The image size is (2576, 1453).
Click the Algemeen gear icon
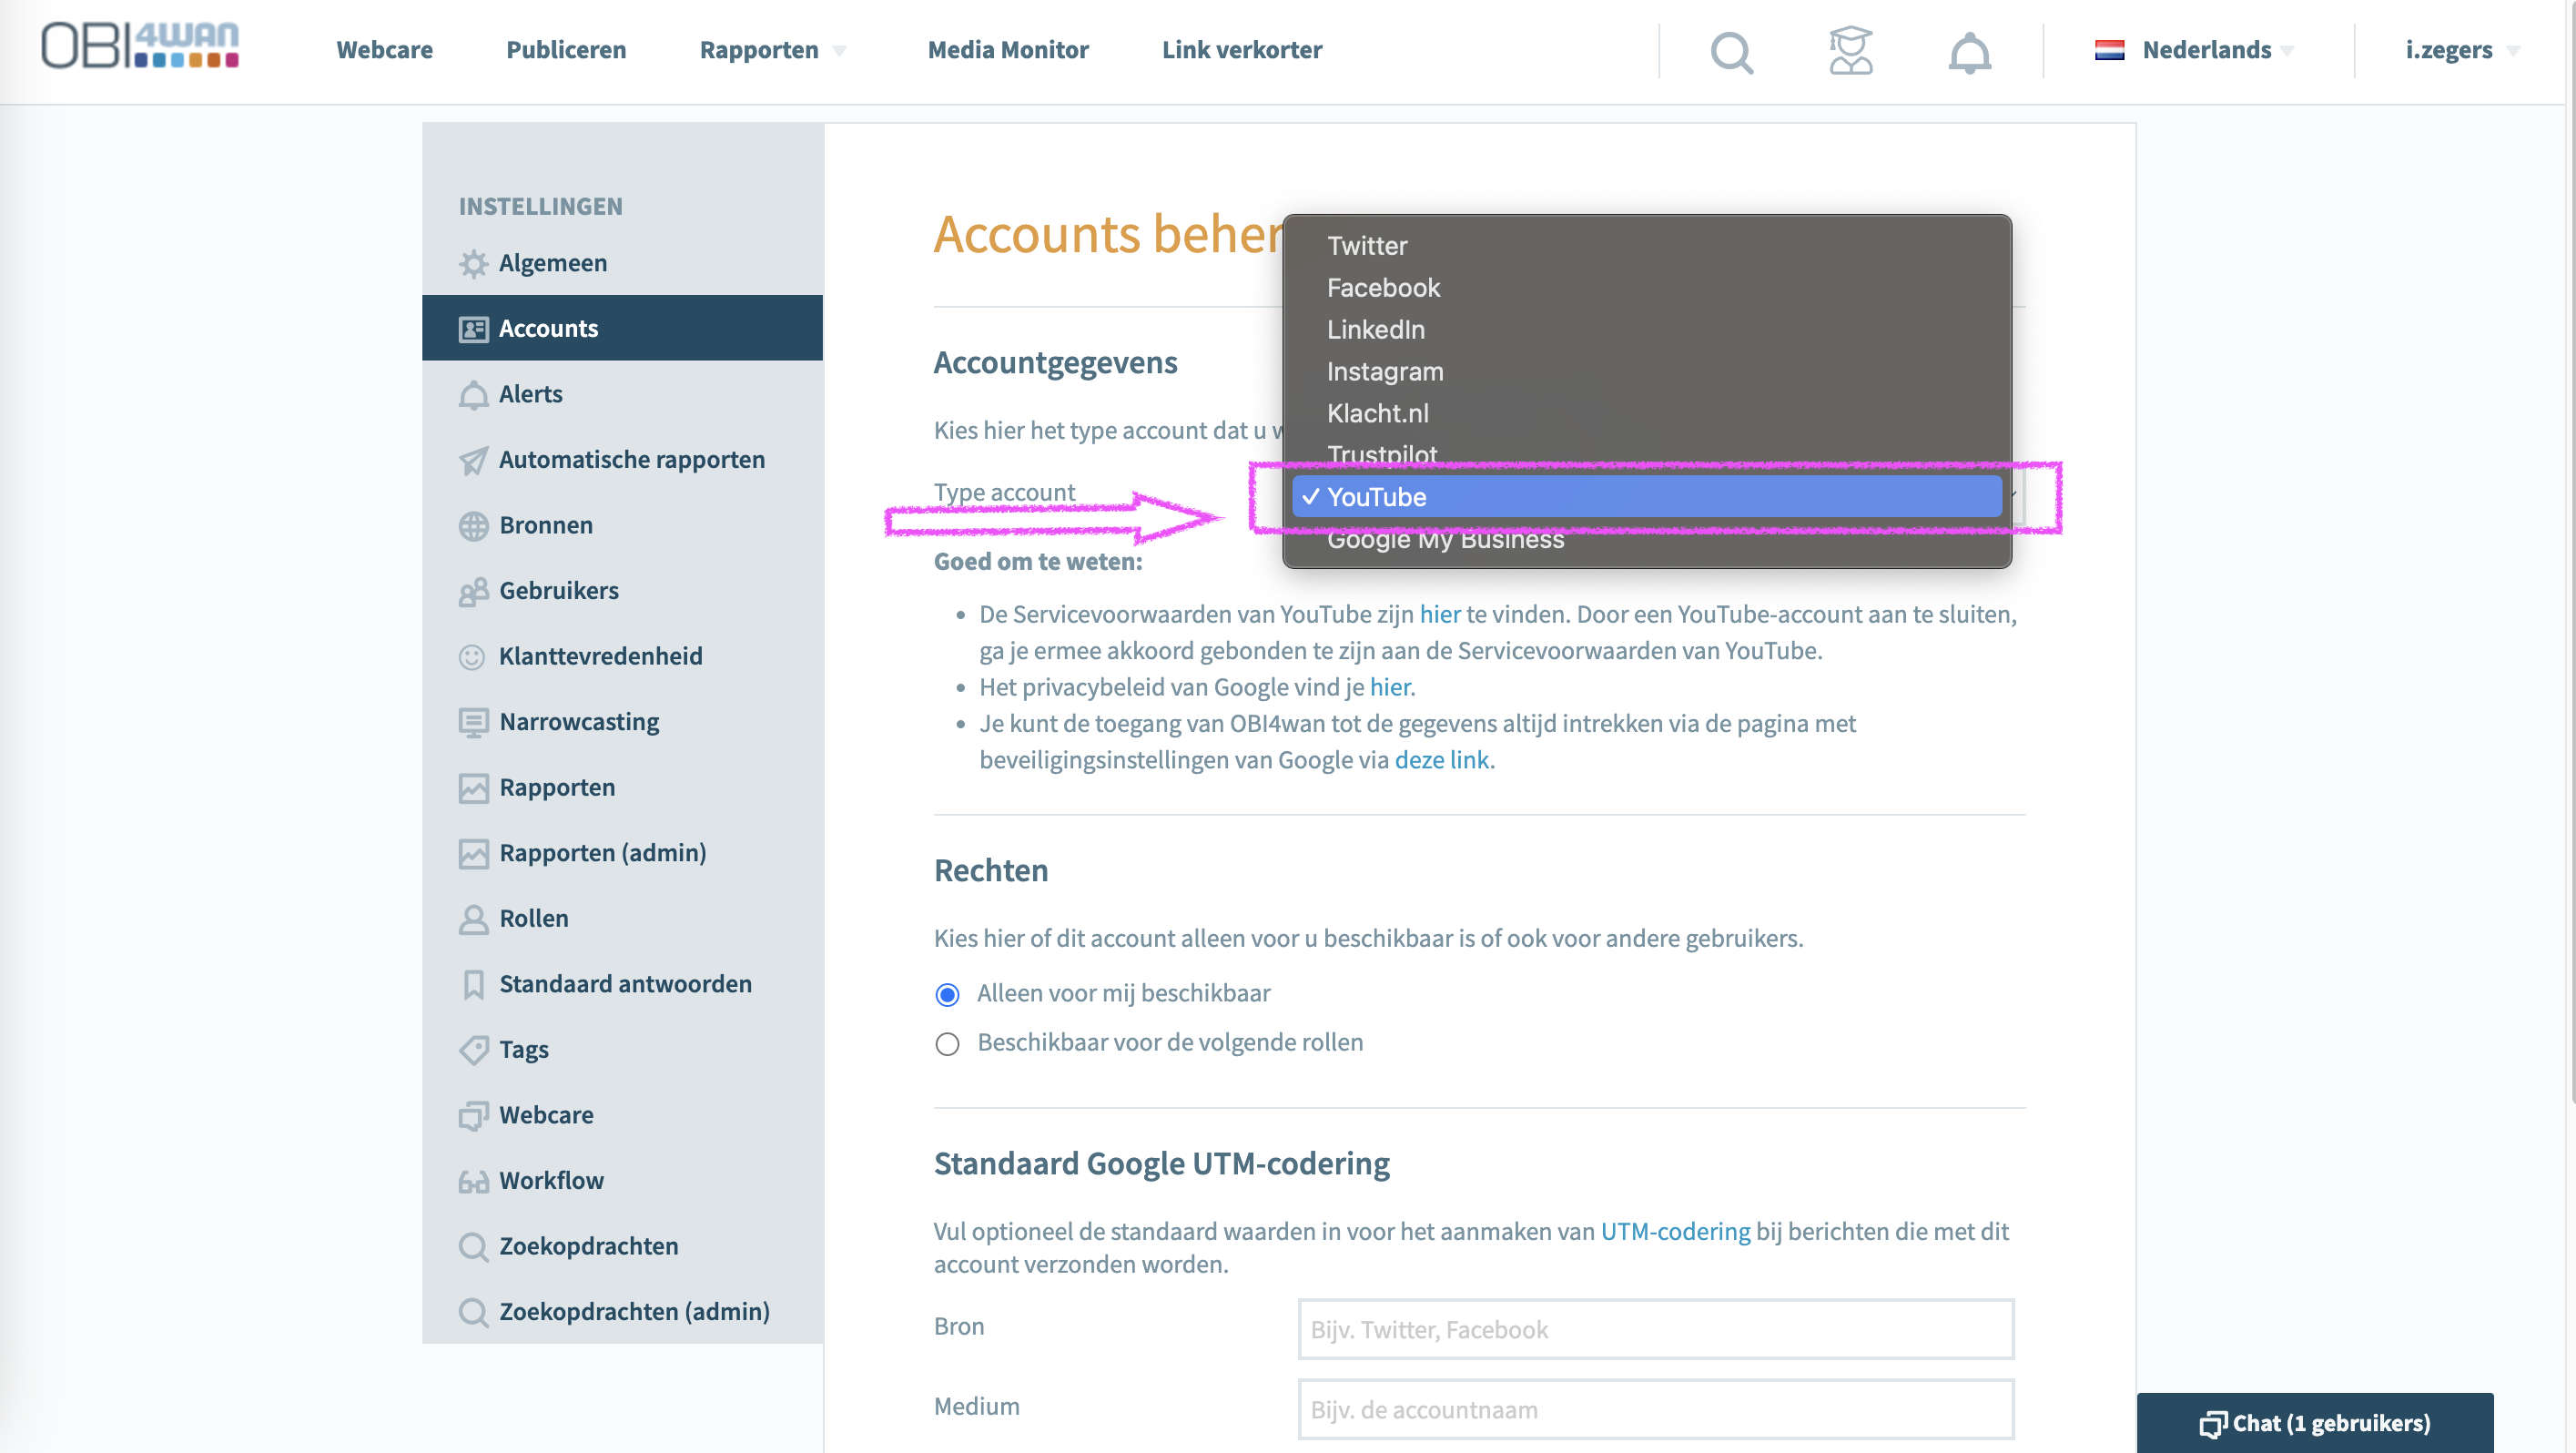pos(473,263)
